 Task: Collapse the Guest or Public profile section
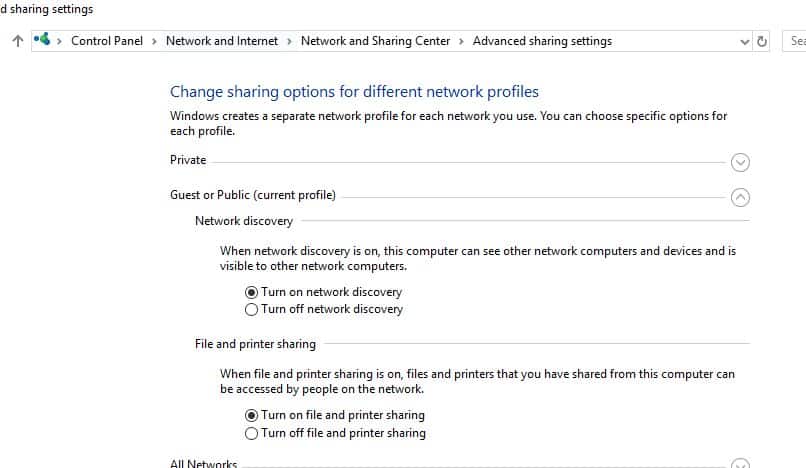click(740, 197)
